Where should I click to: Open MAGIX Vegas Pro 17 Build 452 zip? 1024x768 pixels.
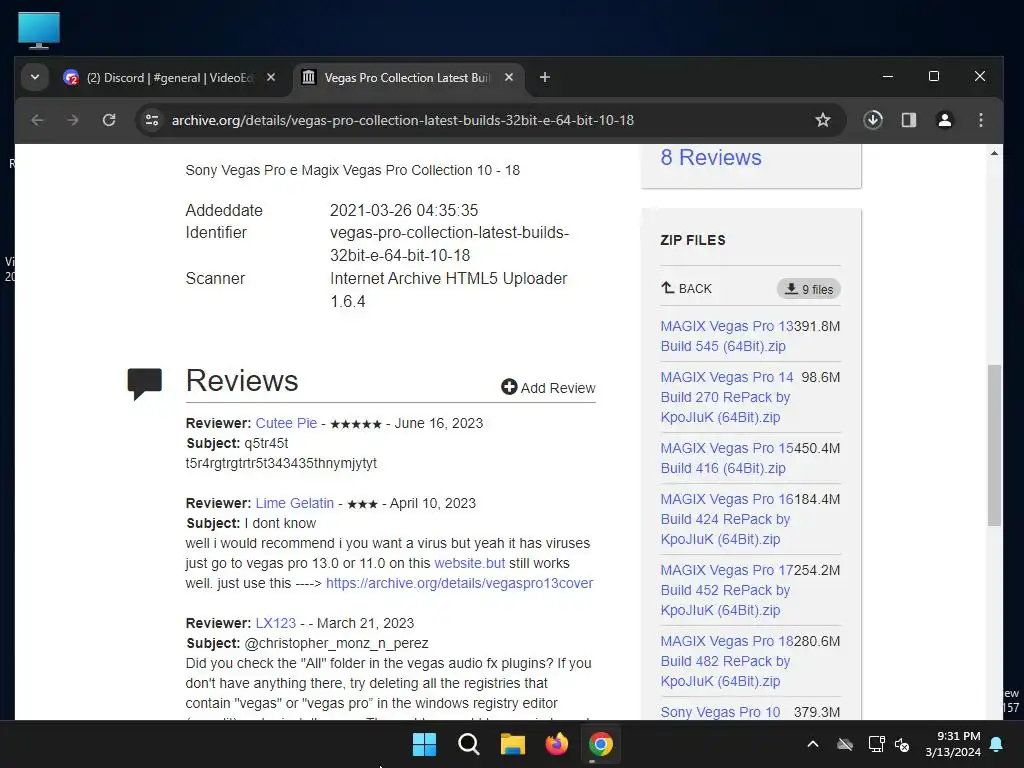726,590
